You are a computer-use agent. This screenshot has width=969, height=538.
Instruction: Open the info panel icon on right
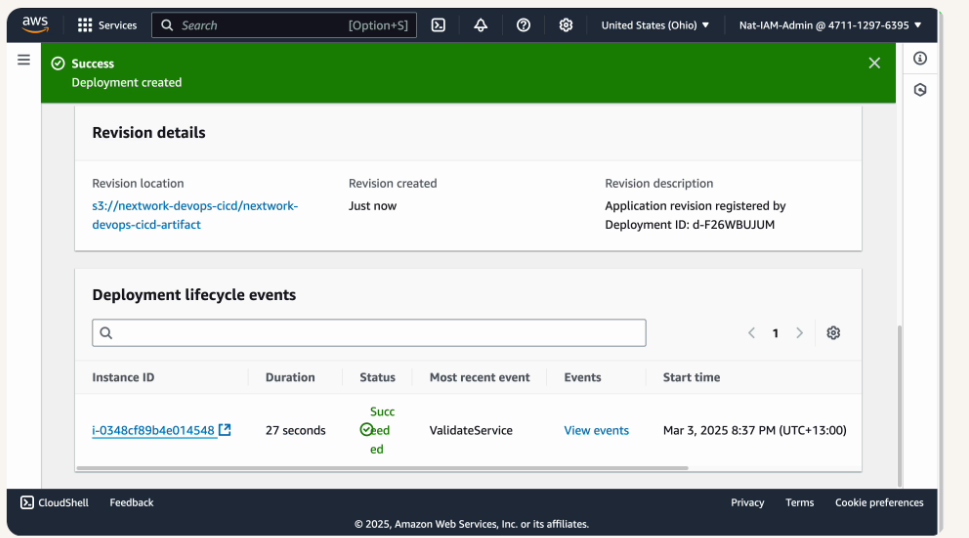(x=920, y=59)
